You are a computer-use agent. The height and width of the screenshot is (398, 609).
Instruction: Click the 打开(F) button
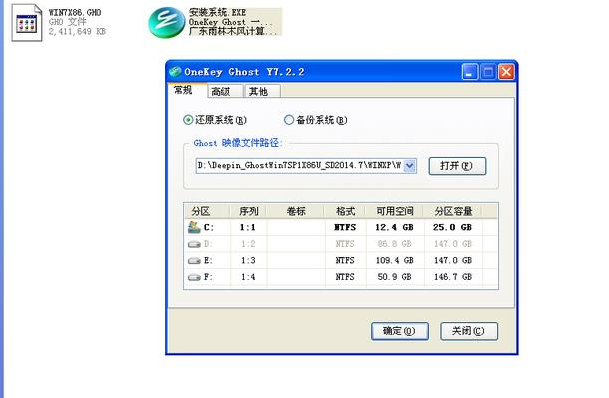pyautogui.click(x=457, y=166)
